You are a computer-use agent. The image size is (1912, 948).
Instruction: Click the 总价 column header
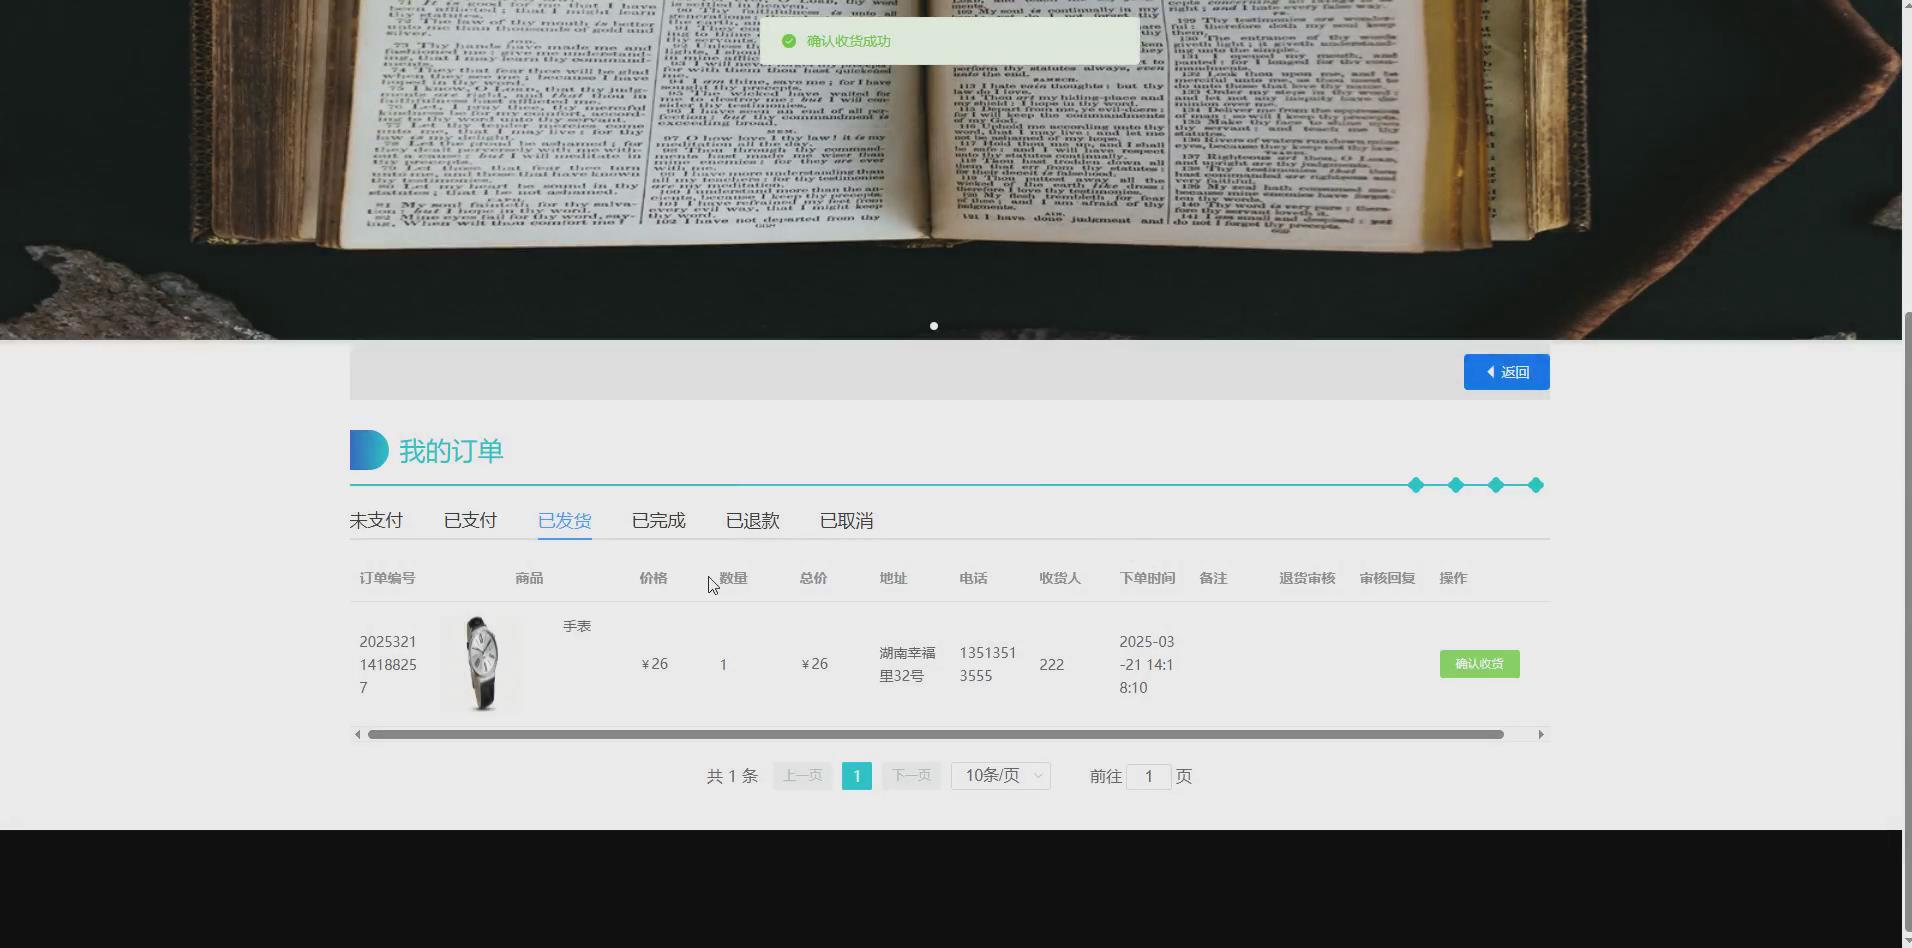pos(813,578)
